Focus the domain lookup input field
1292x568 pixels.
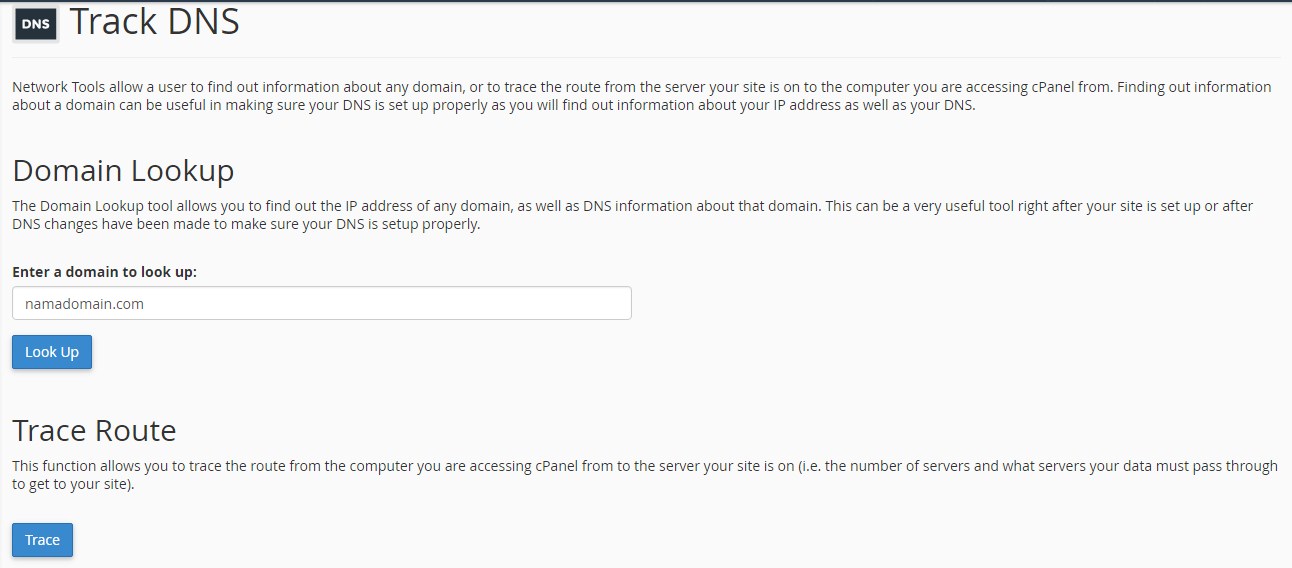tap(321, 304)
